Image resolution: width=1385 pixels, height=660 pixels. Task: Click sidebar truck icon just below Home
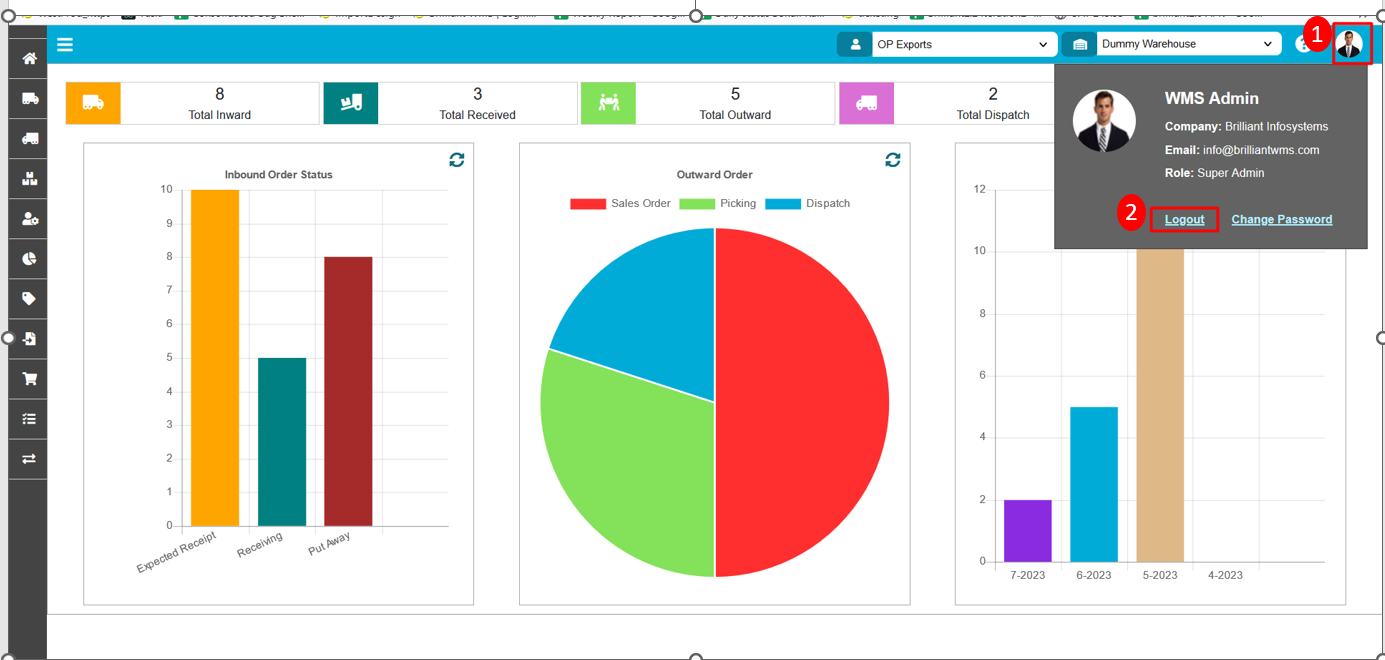(29, 99)
